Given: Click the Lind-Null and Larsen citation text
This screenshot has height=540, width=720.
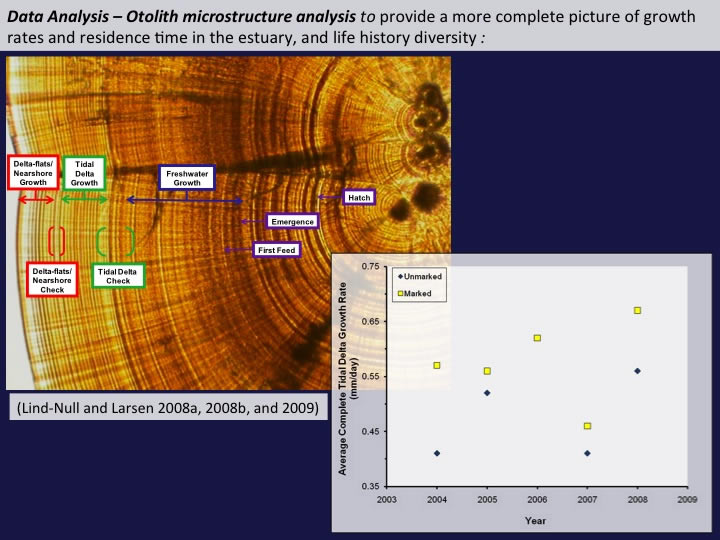Looking at the screenshot, I should (166, 408).
